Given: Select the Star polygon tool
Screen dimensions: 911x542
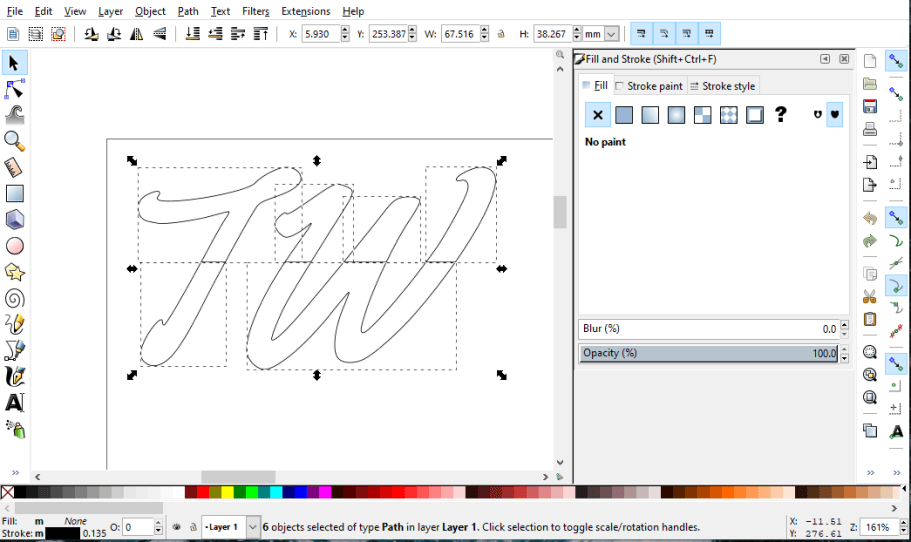Looking at the screenshot, I should pos(14,272).
